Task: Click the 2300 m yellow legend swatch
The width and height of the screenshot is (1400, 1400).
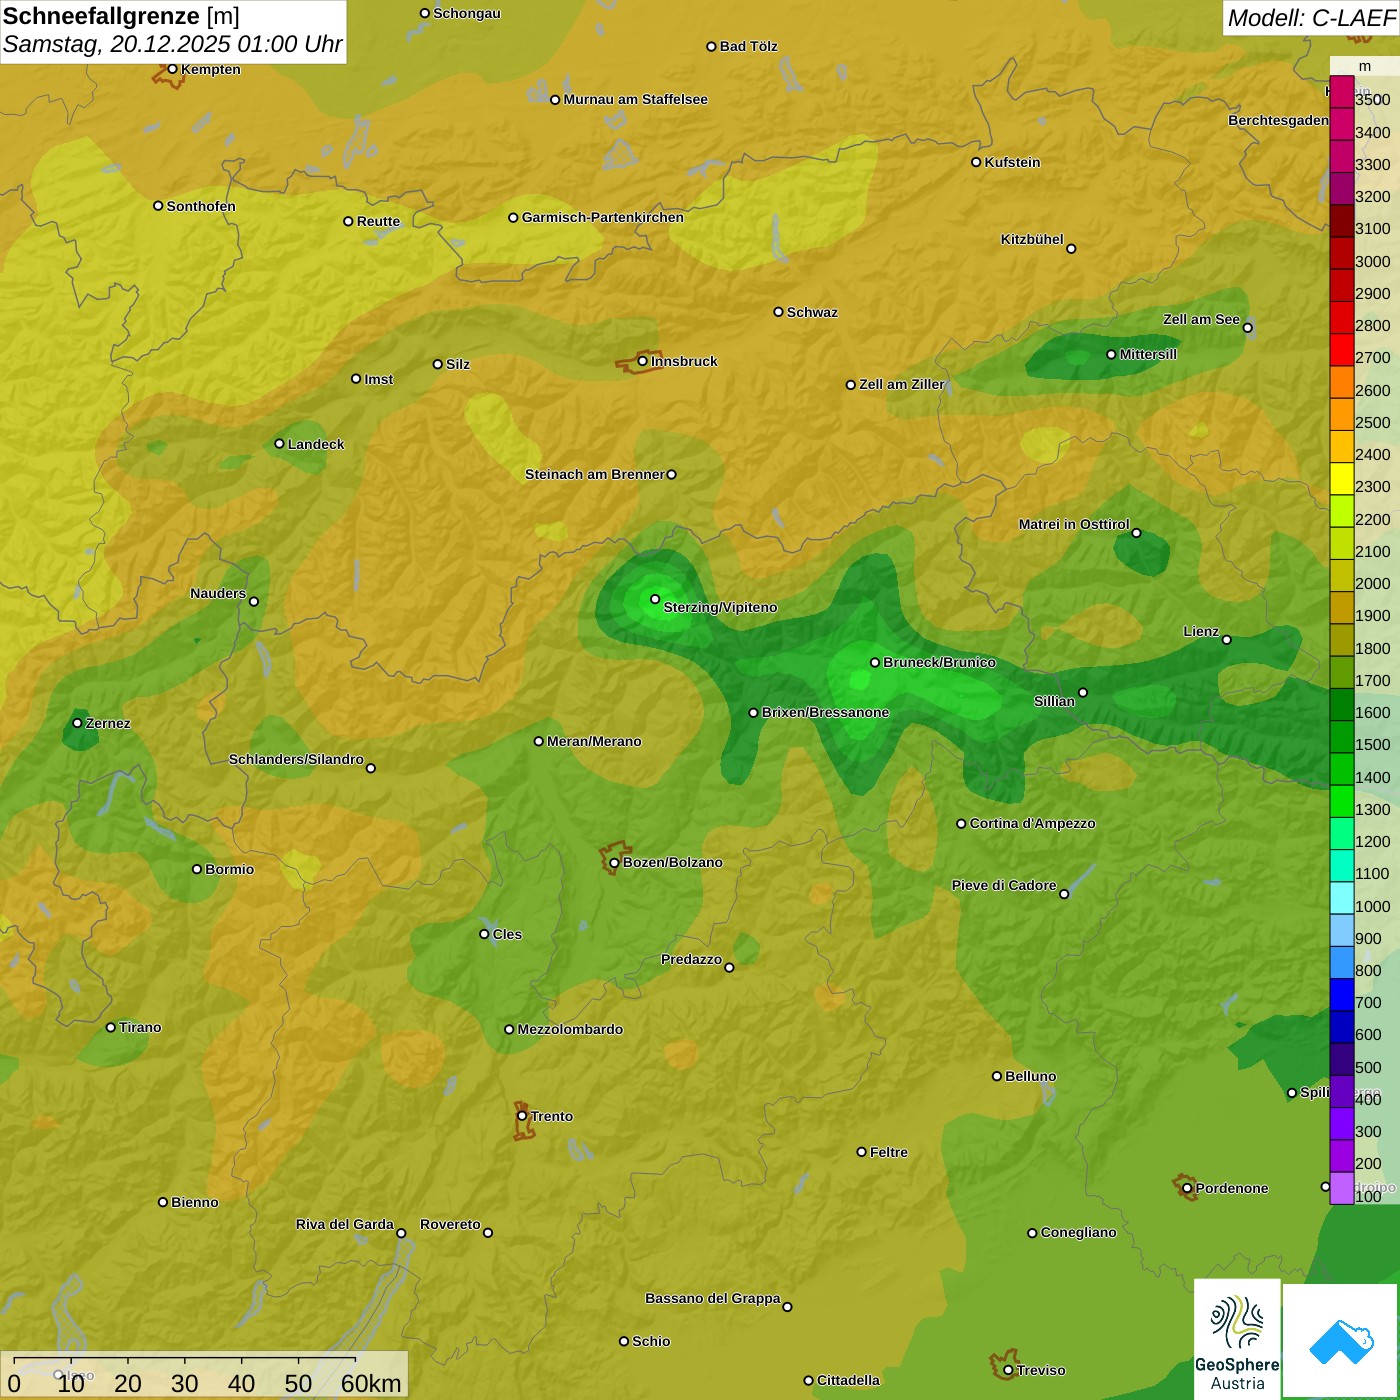Action: tap(1341, 479)
